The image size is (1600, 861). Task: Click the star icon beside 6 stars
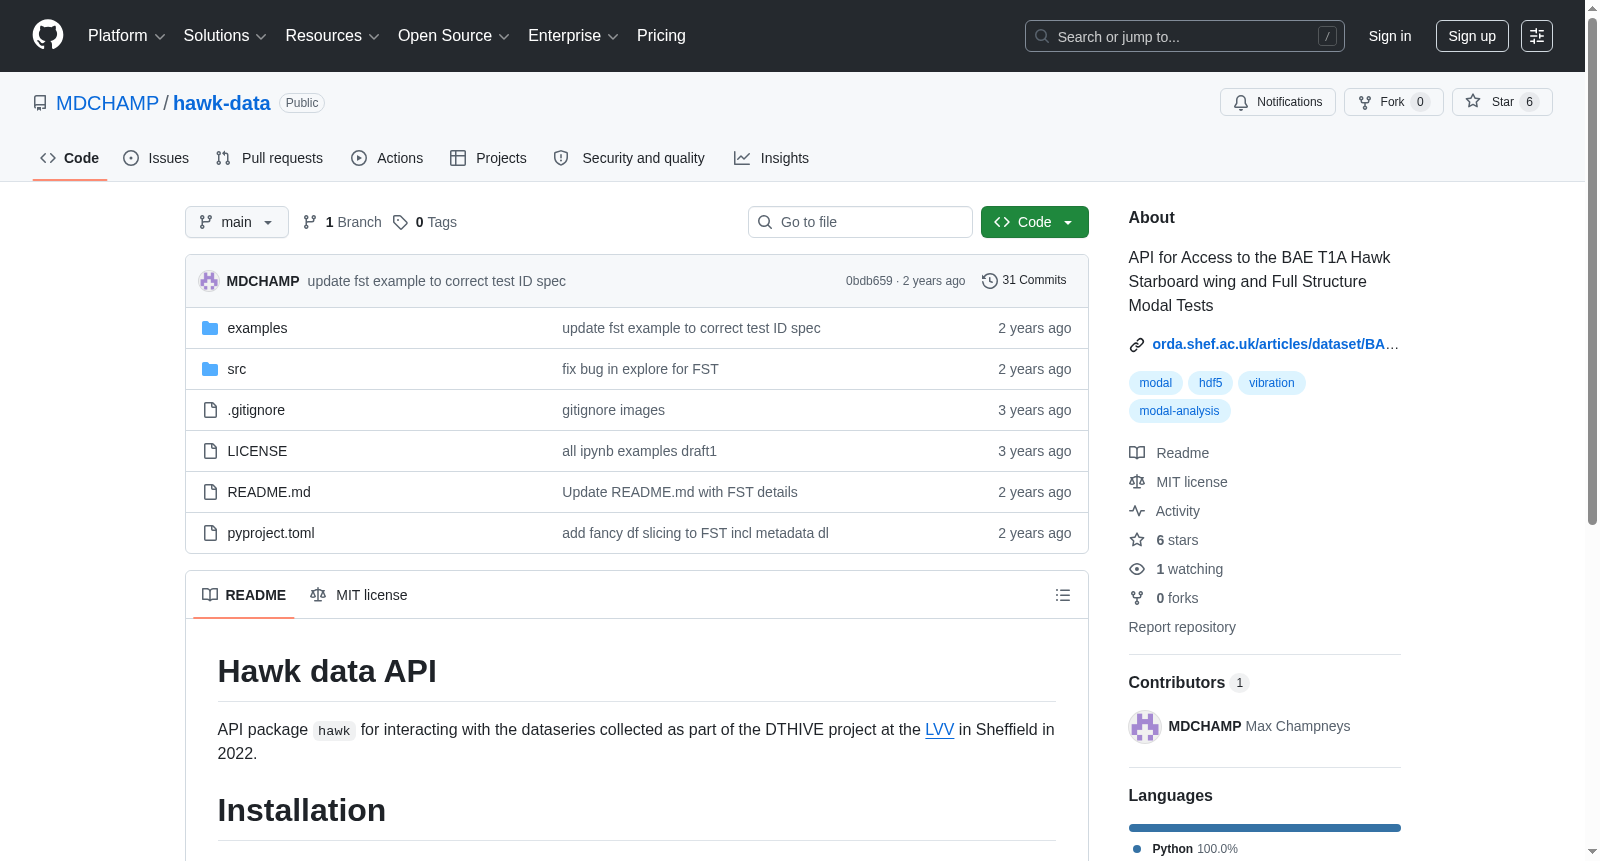coord(1137,540)
